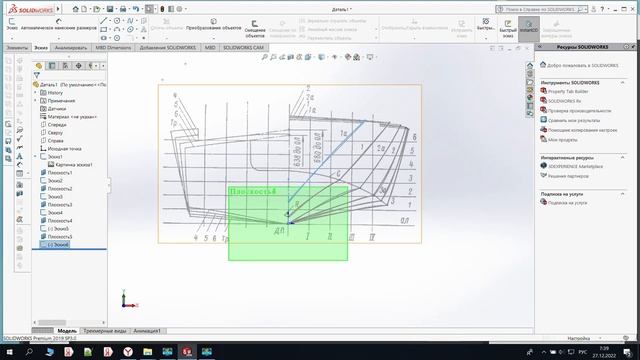
Task: Switch to the Добавления SOLIDWORKS ribbon tab
Action: (167, 48)
